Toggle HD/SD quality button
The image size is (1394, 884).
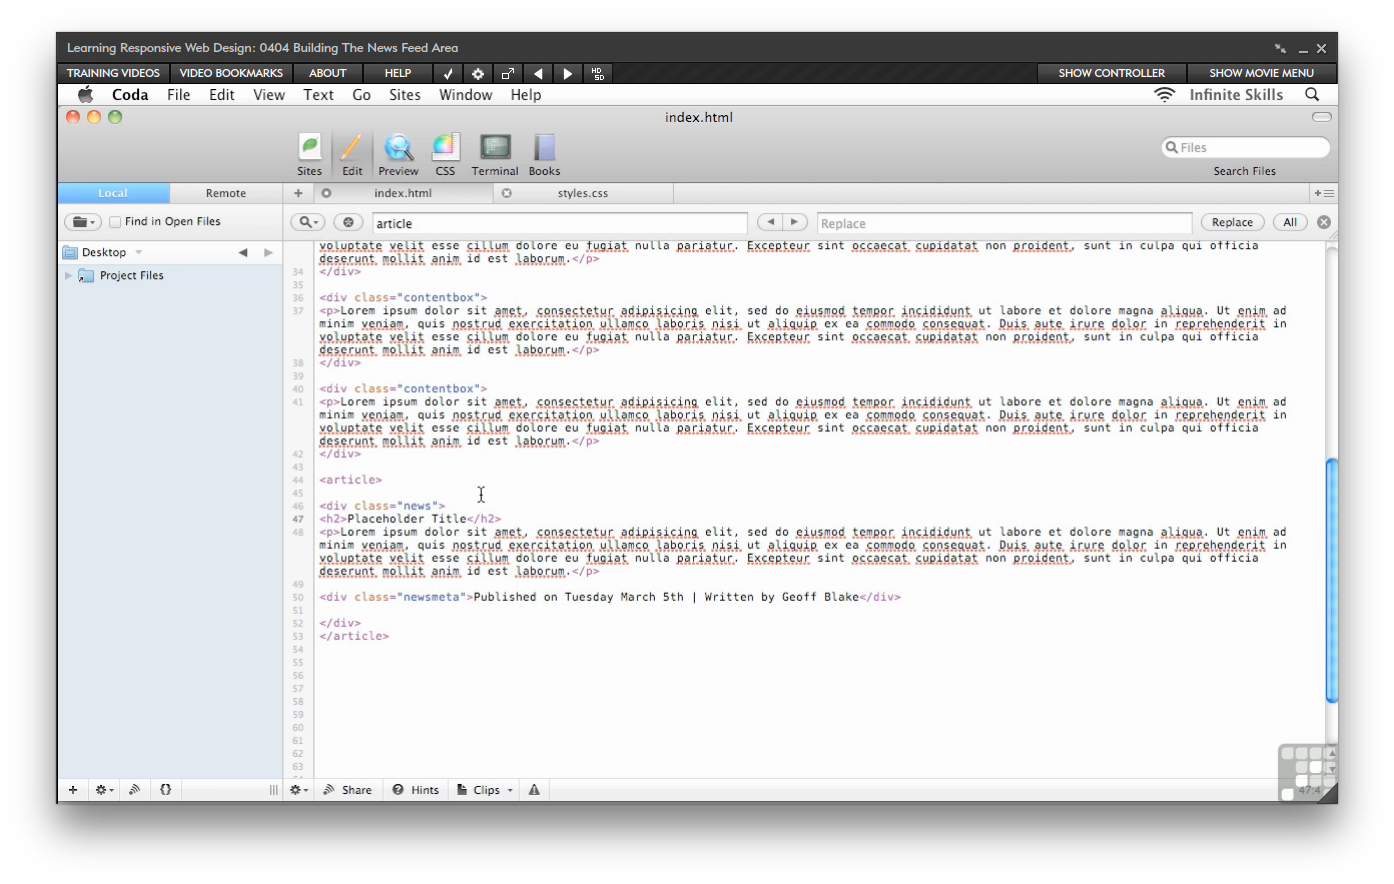pyautogui.click(x=598, y=73)
